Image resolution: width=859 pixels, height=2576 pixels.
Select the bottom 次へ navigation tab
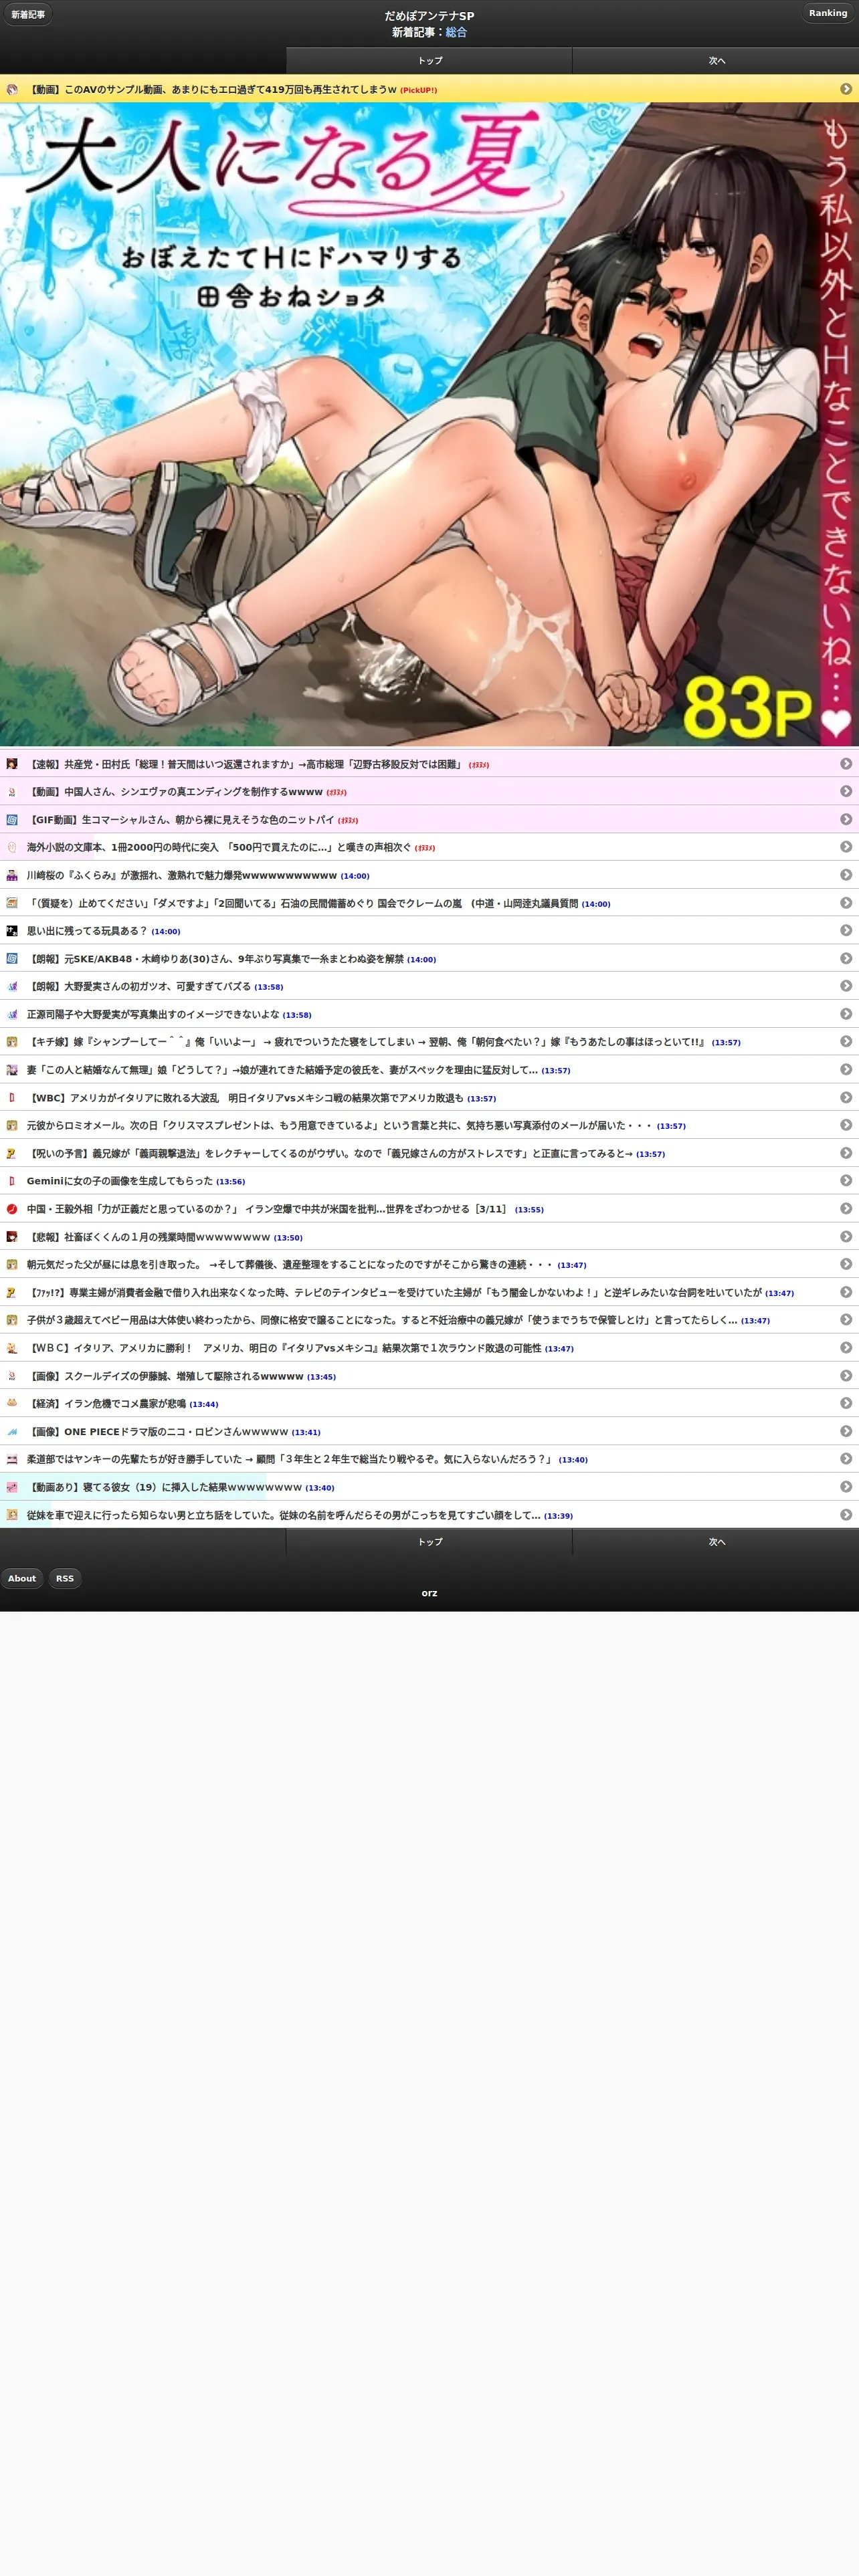[x=716, y=1542]
